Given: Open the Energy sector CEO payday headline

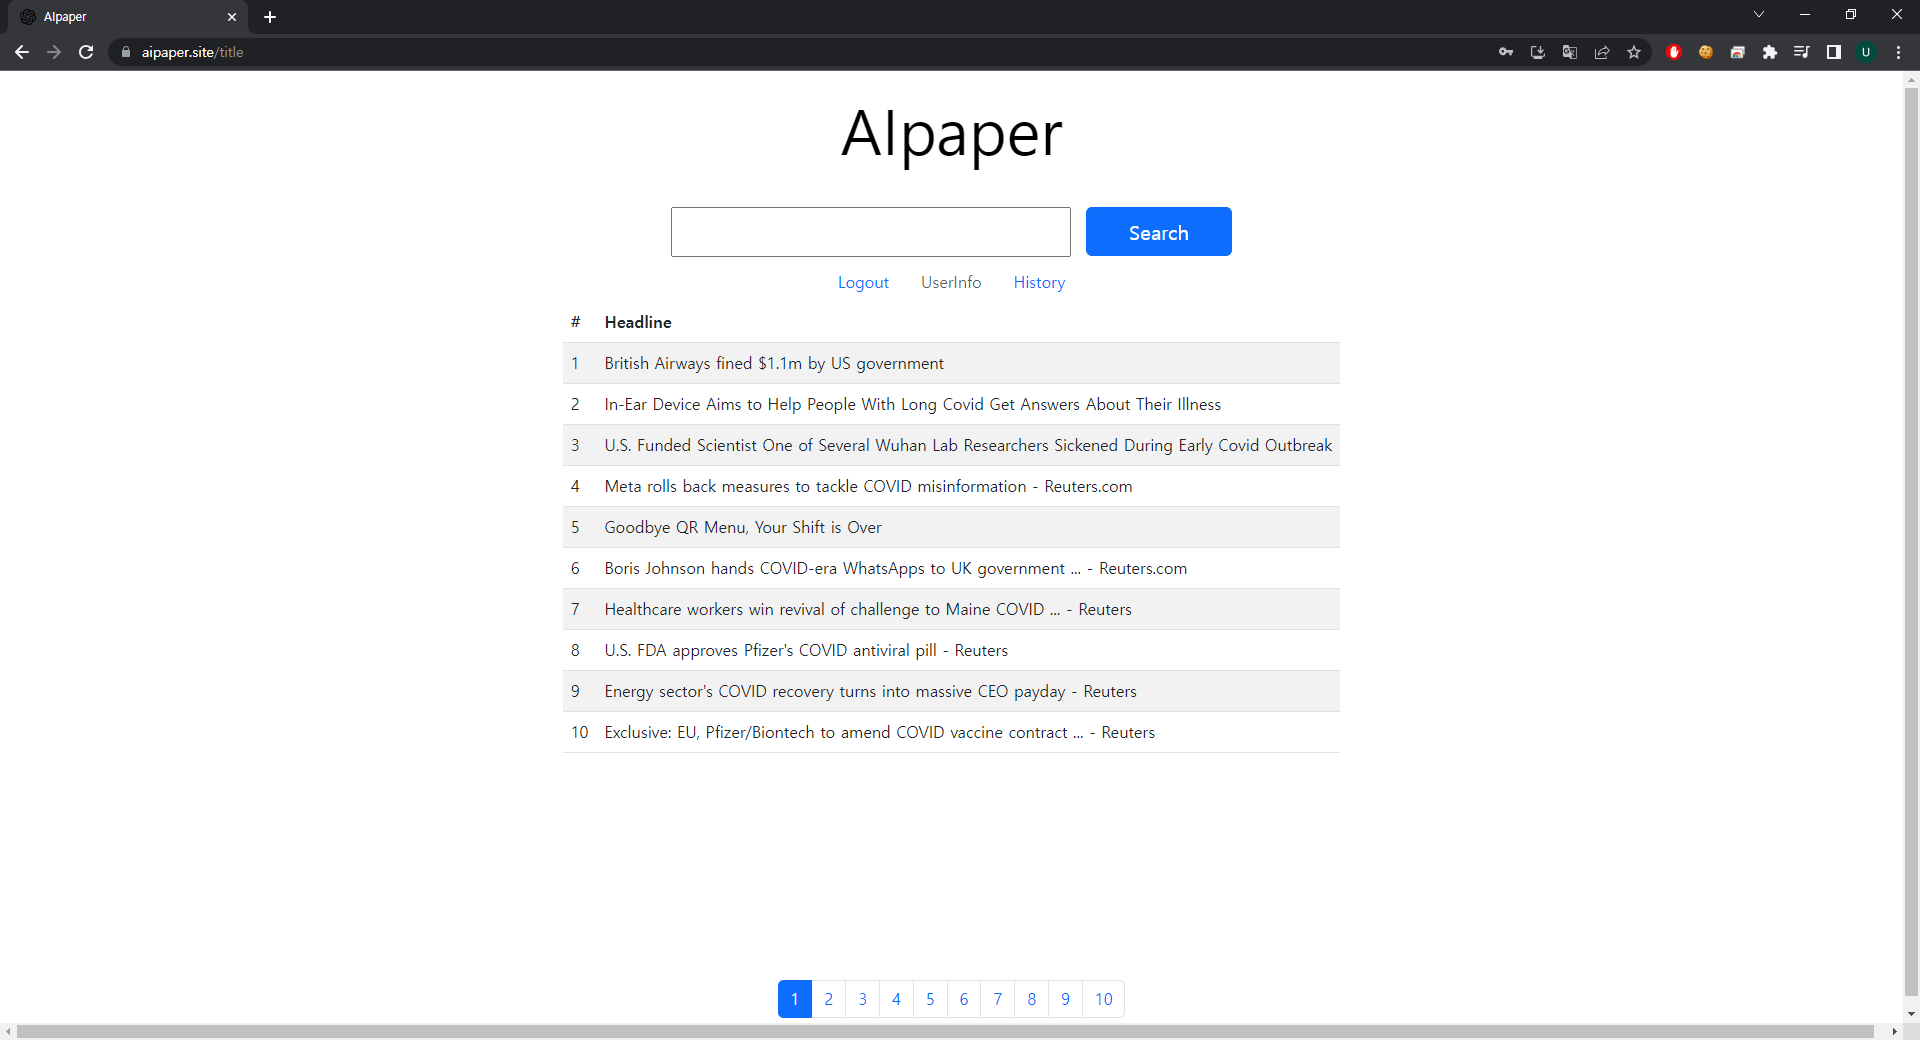Looking at the screenshot, I should [870, 691].
